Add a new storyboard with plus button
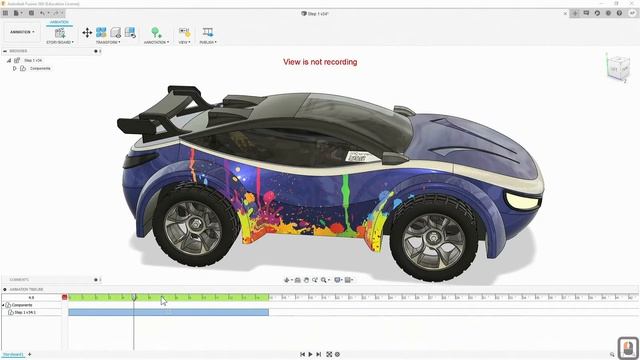 pos(29,354)
